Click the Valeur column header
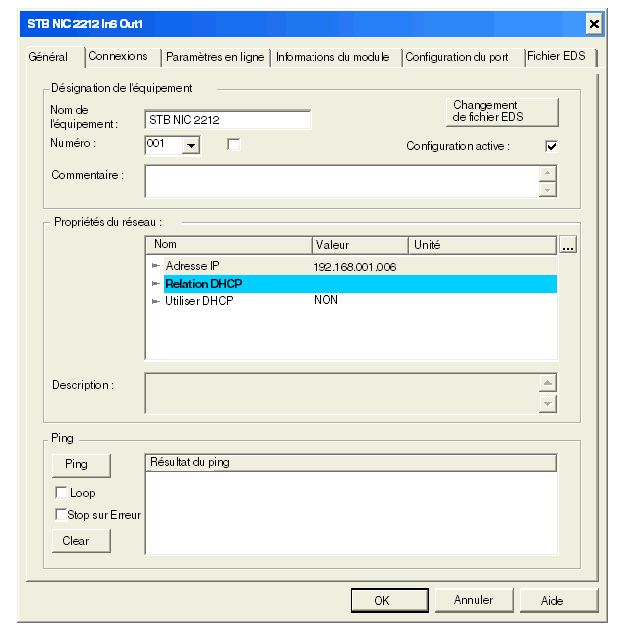The width and height of the screenshot is (625, 629). click(x=360, y=245)
